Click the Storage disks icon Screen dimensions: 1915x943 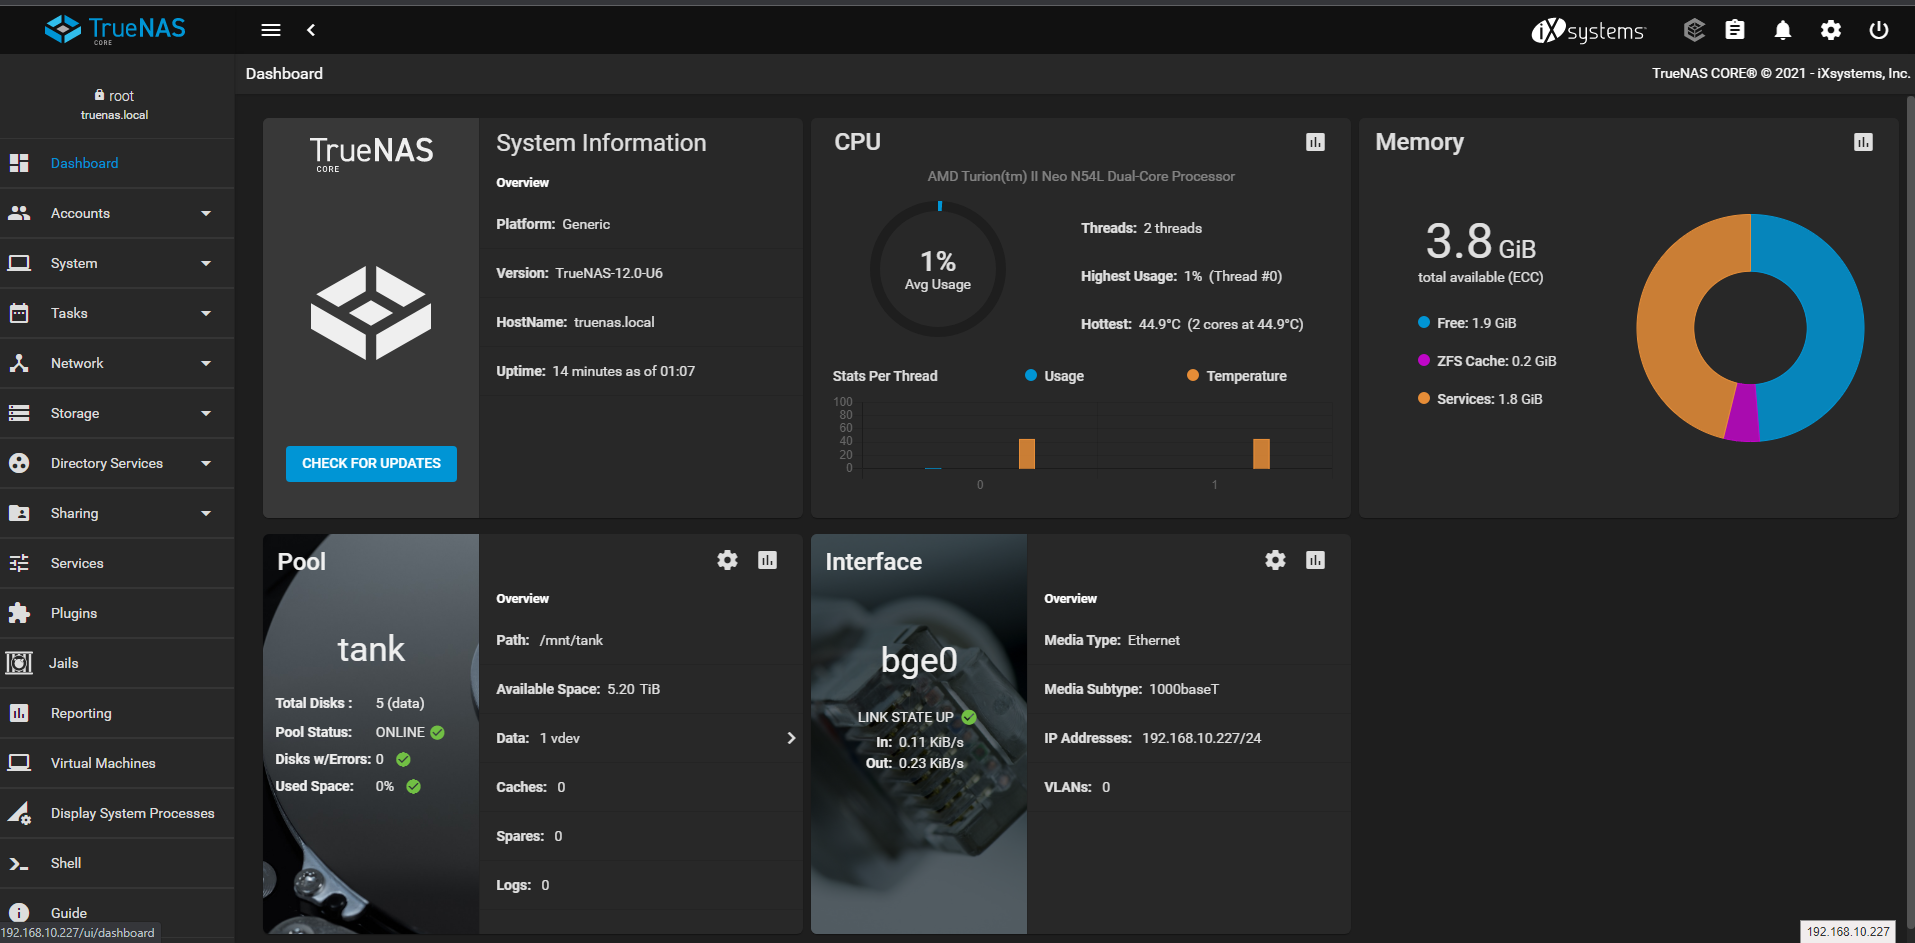tap(19, 413)
